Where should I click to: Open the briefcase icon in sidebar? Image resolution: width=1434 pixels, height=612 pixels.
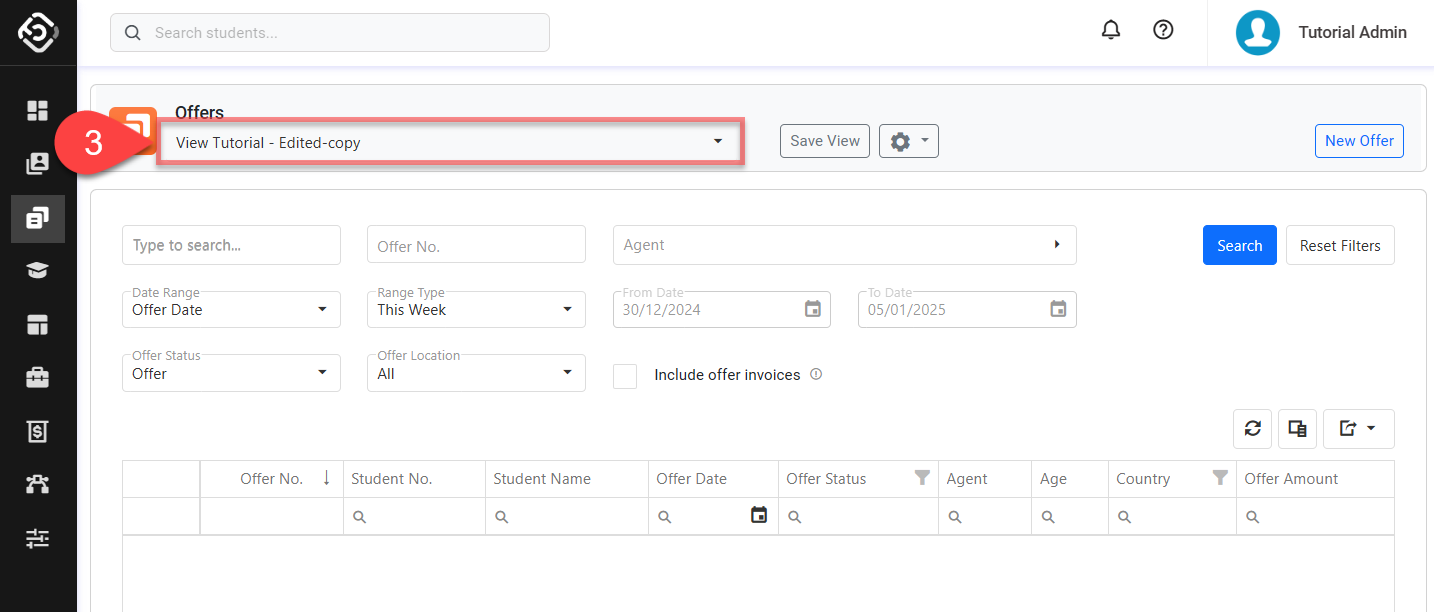(x=38, y=378)
